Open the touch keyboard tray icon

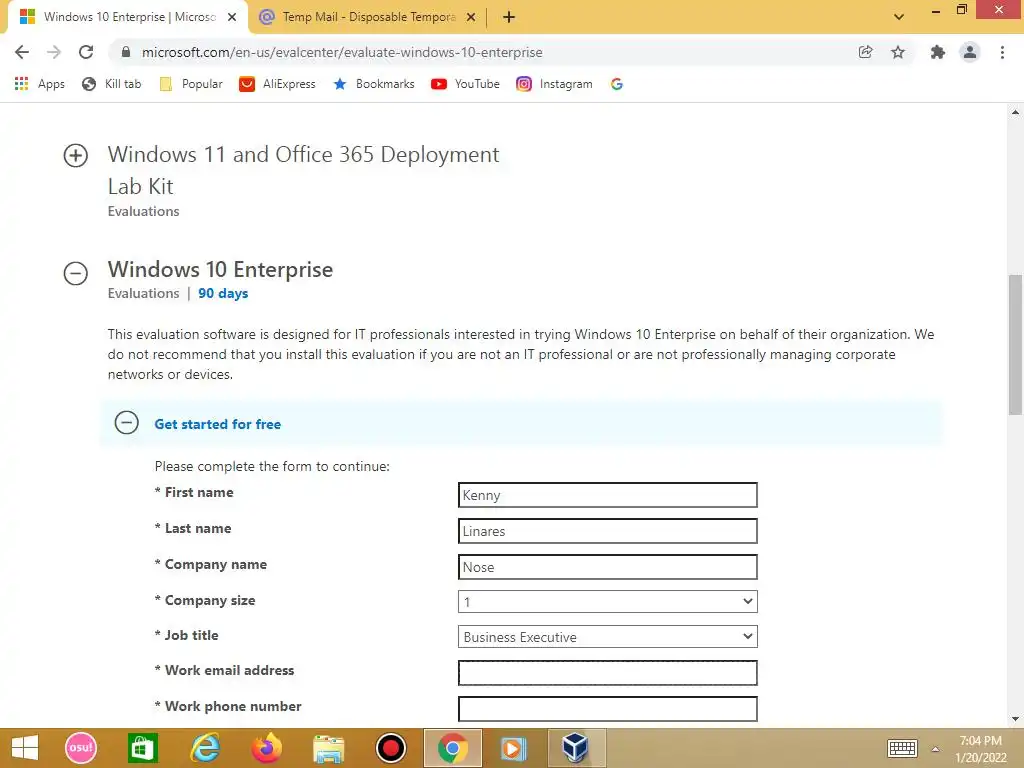point(903,748)
